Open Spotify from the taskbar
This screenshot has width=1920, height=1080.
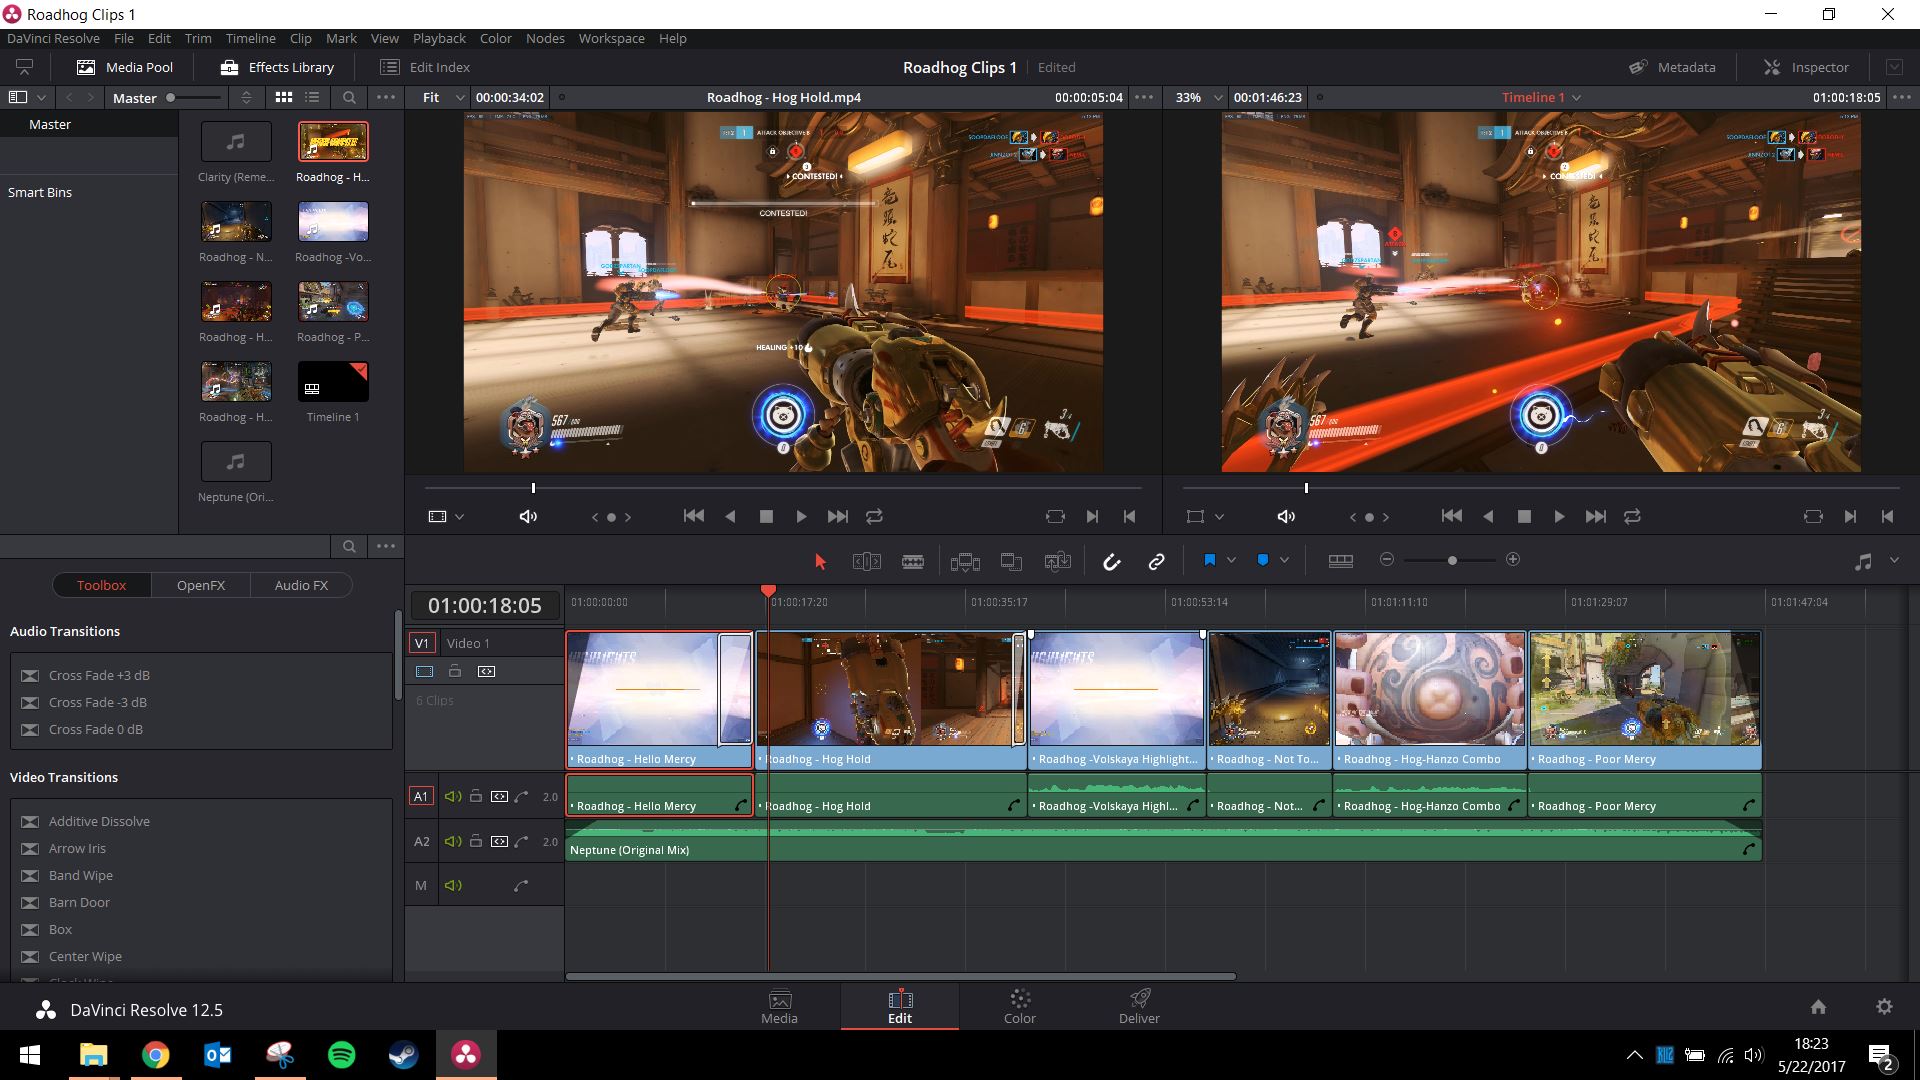(342, 1055)
